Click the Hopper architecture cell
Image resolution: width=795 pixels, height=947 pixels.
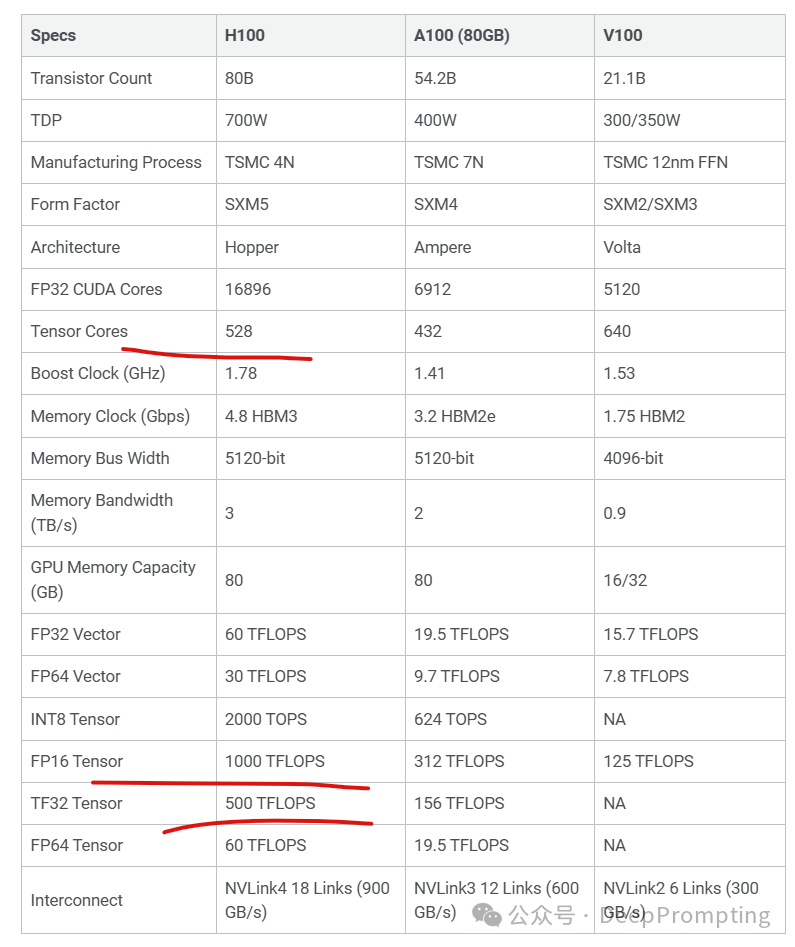pyautogui.click(x=252, y=247)
